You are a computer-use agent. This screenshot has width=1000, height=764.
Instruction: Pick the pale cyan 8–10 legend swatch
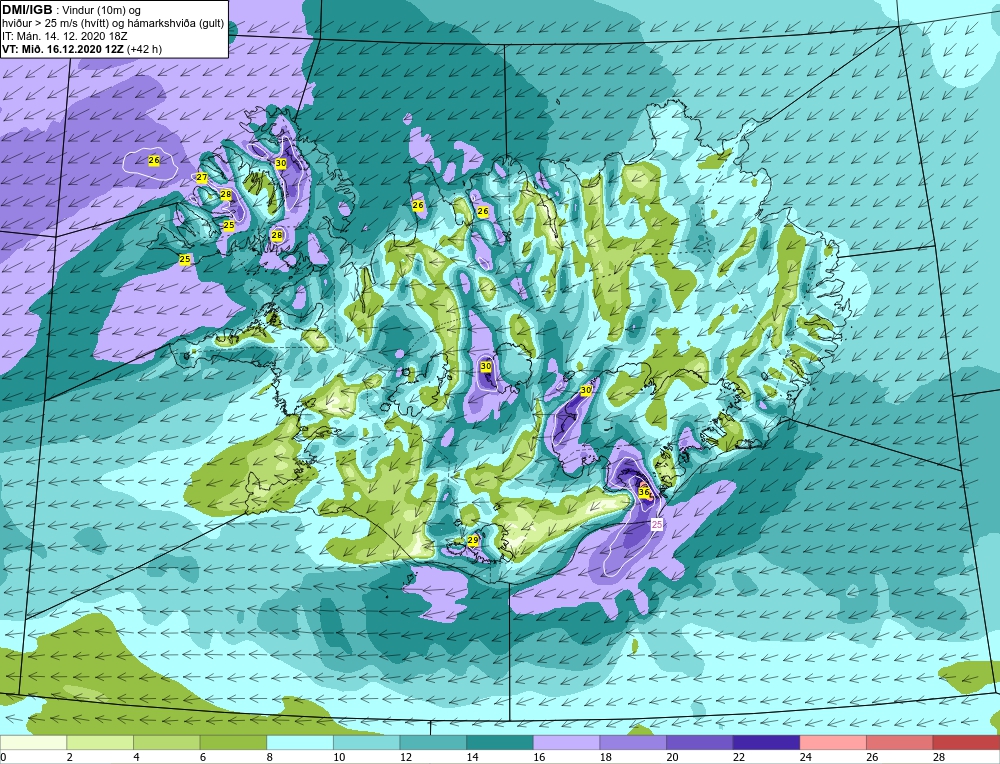(x=300, y=742)
